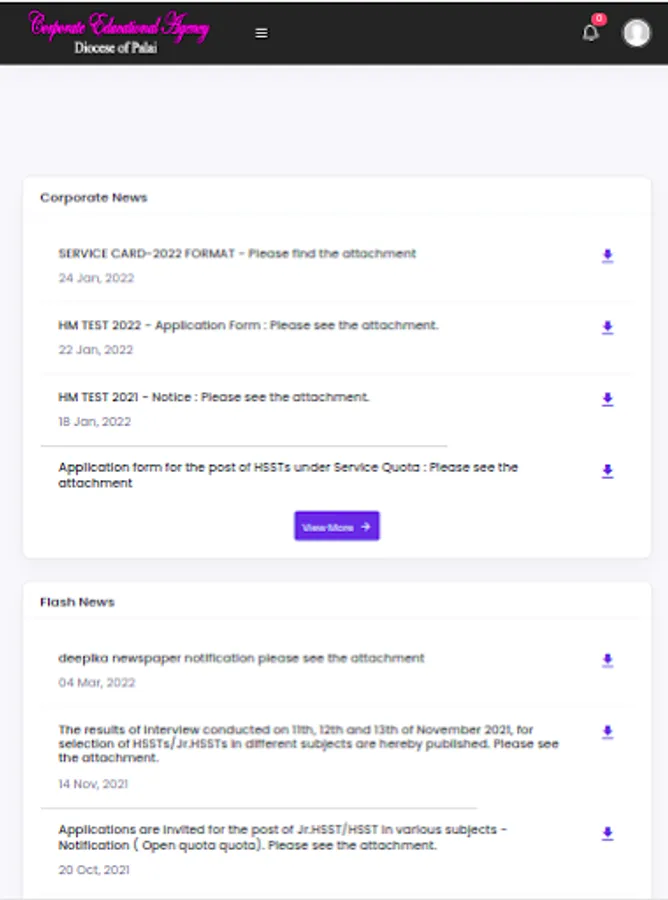This screenshot has width=668, height=900.
Task: Open the user profile avatar
Action: (636, 33)
